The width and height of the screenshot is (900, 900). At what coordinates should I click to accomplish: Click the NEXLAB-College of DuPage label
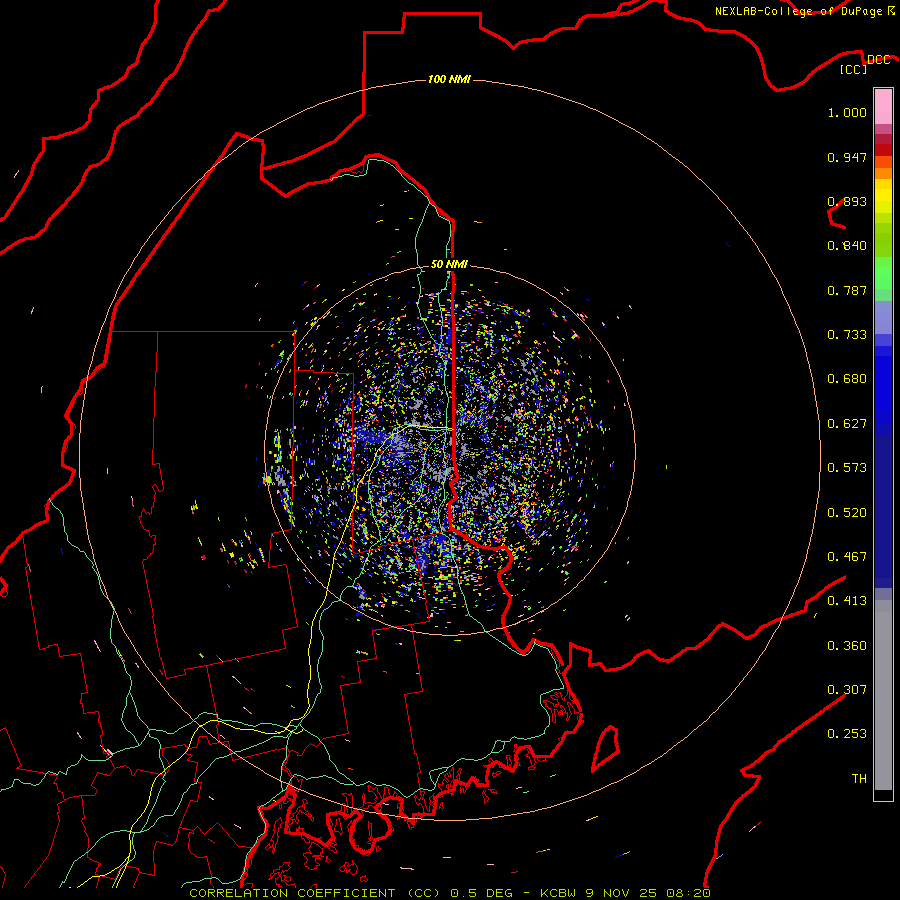(798, 11)
